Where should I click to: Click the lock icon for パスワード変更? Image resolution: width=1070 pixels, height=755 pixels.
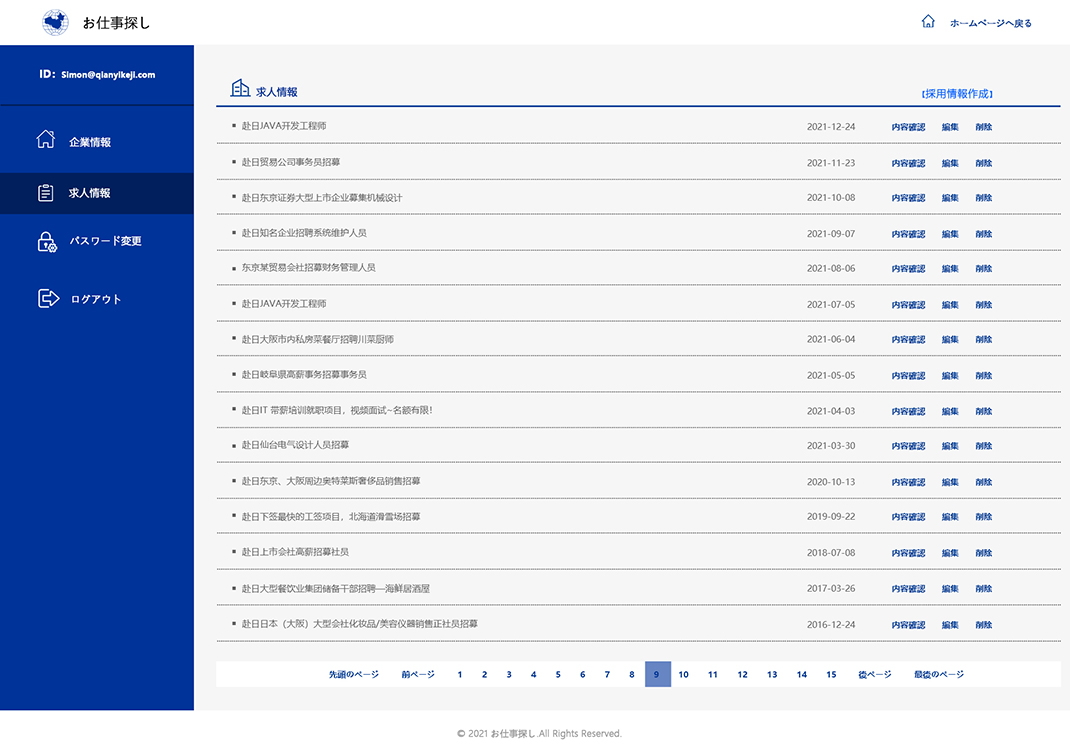(x=46, y=242)
